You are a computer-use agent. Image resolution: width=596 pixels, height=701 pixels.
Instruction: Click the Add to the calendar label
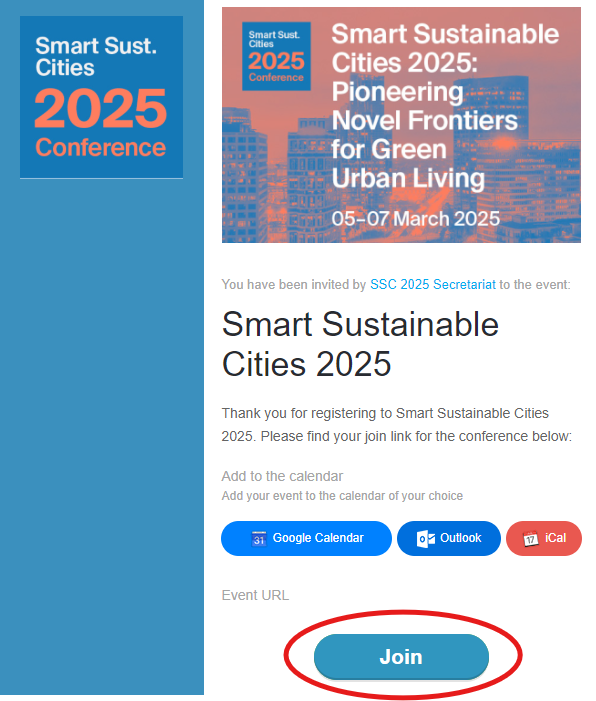pos(282,476)
